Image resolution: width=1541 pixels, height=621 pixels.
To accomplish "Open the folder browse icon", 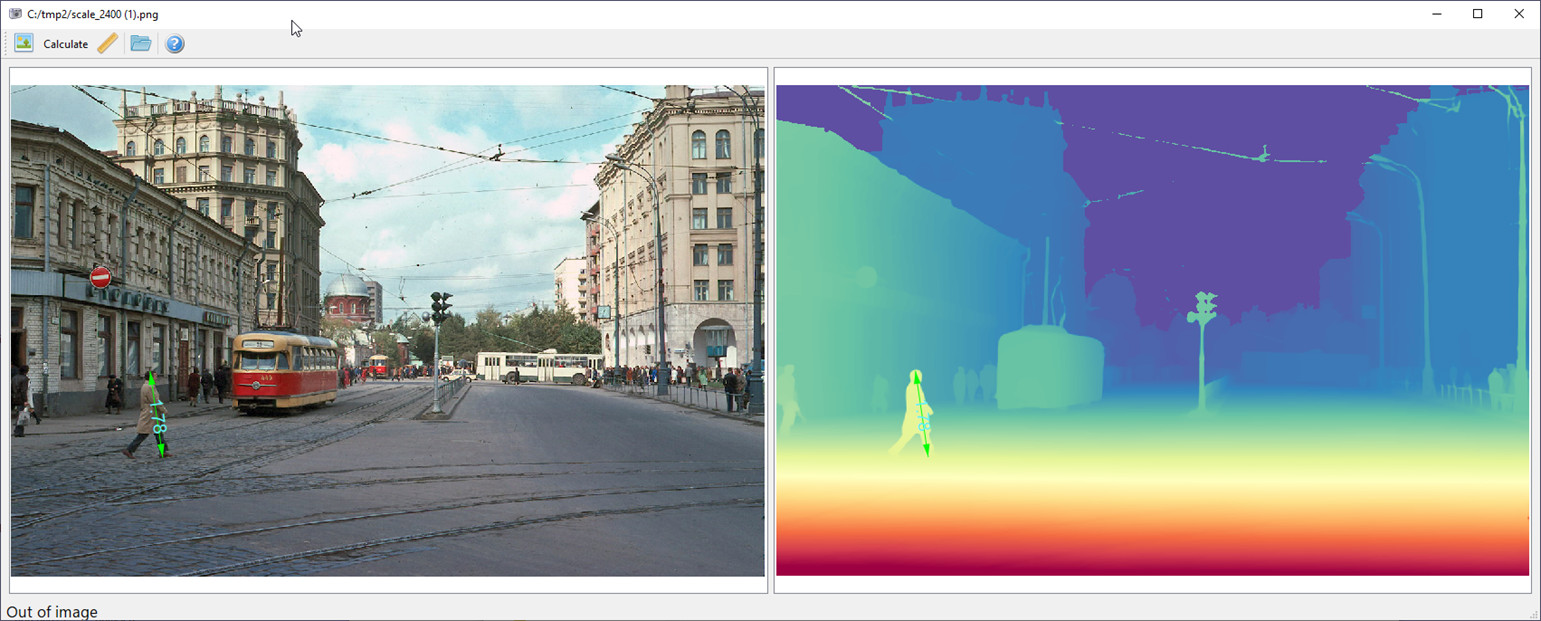I will [x=141, y=43].
